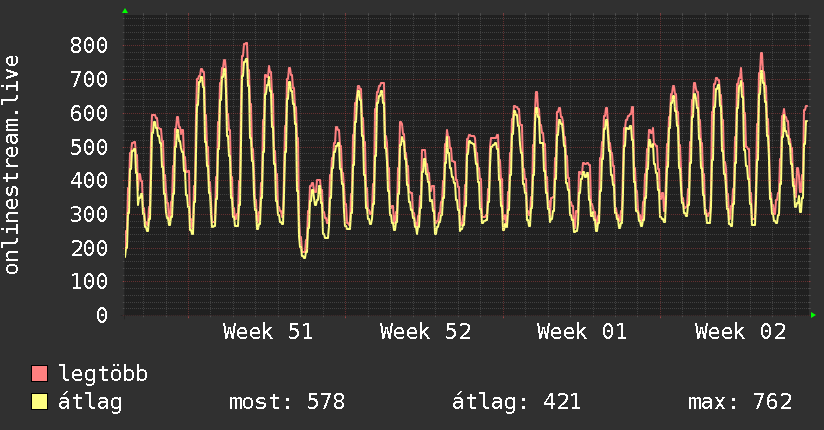Viewport: 824px width, 430px height.
Task: Click the green arrow ending the x-axis
Action: pyautogui.click(x=813, y=315)
